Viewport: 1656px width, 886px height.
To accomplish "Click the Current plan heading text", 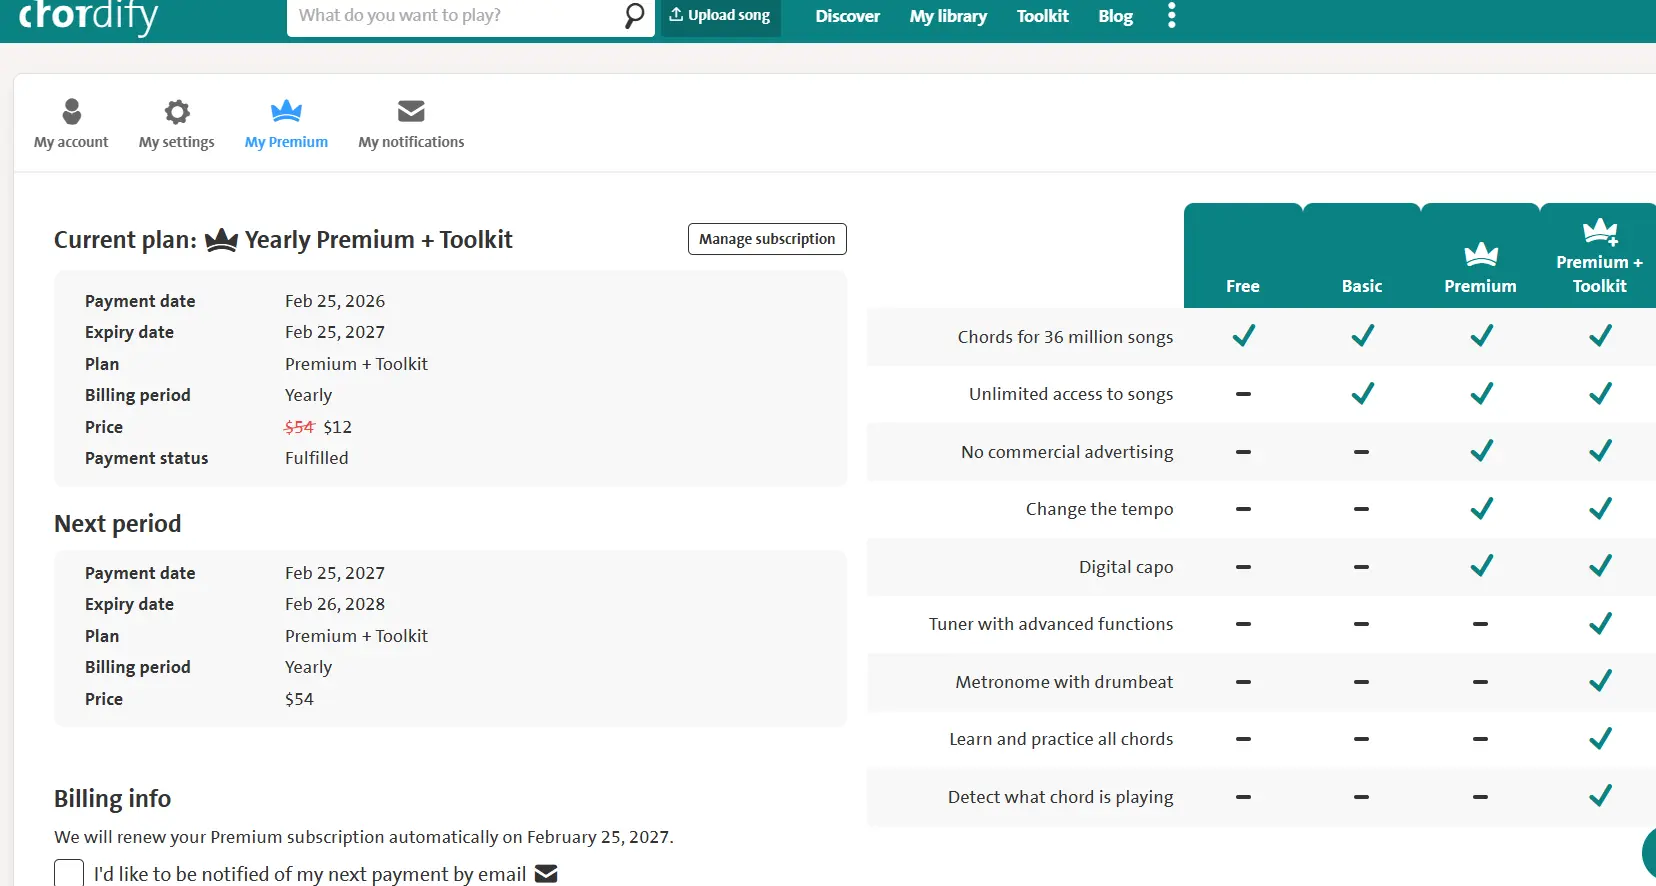I will pyautogui.click(x=283, y=240).
